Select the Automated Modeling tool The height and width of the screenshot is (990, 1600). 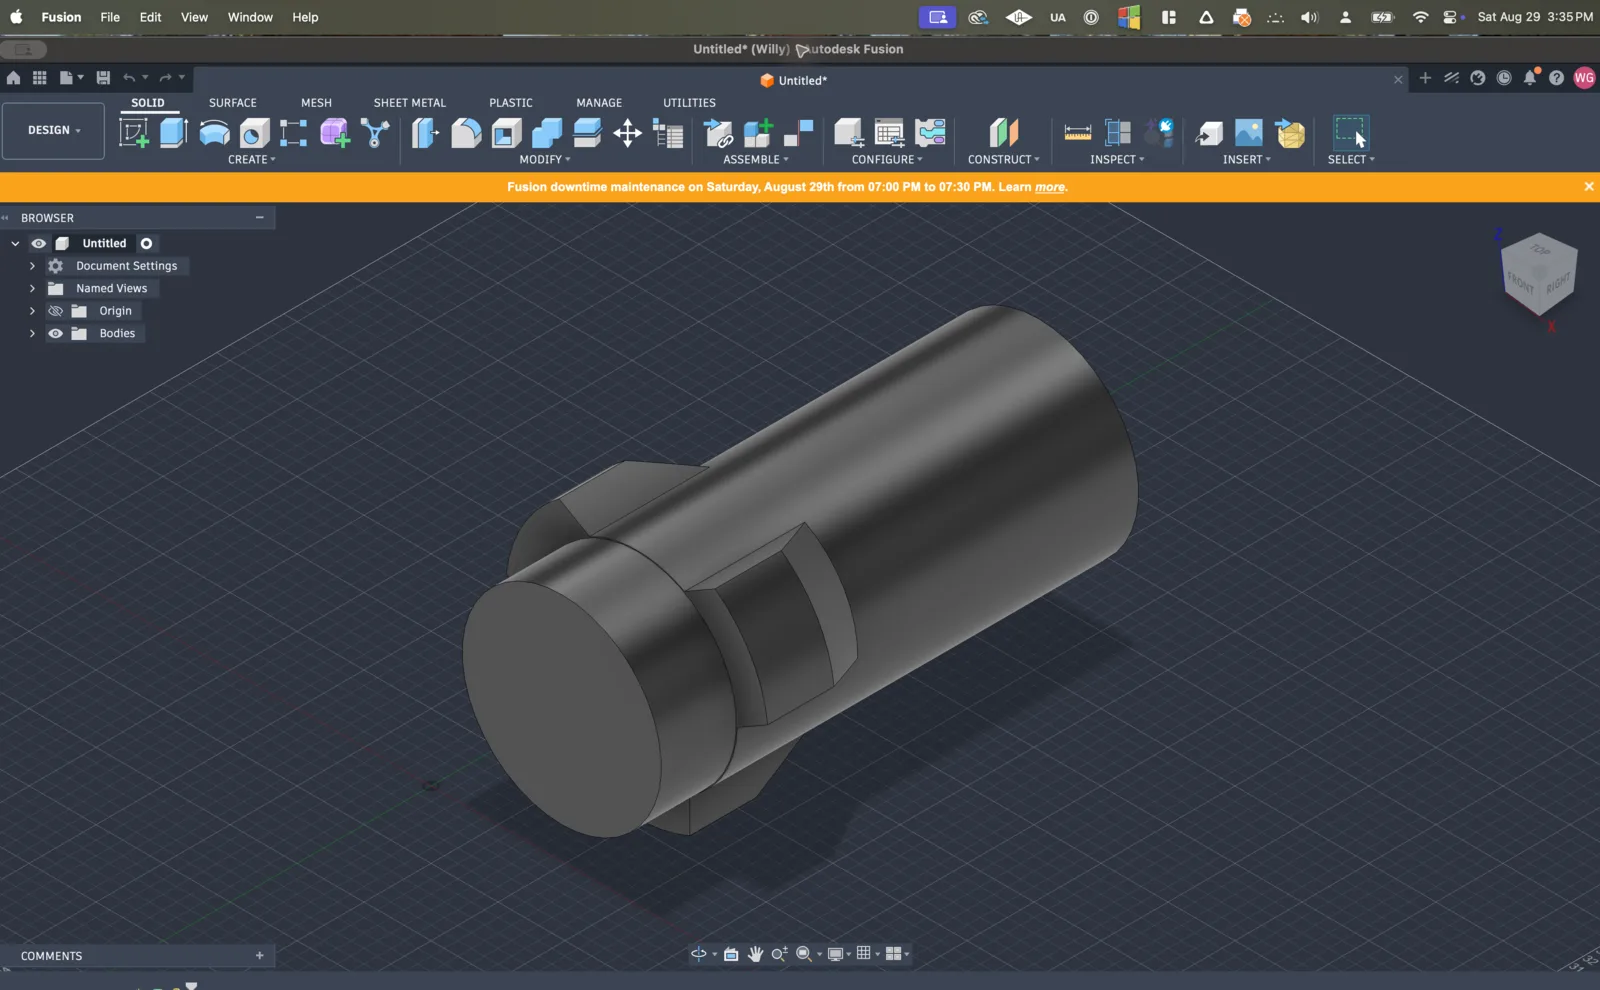coord(375,133)
